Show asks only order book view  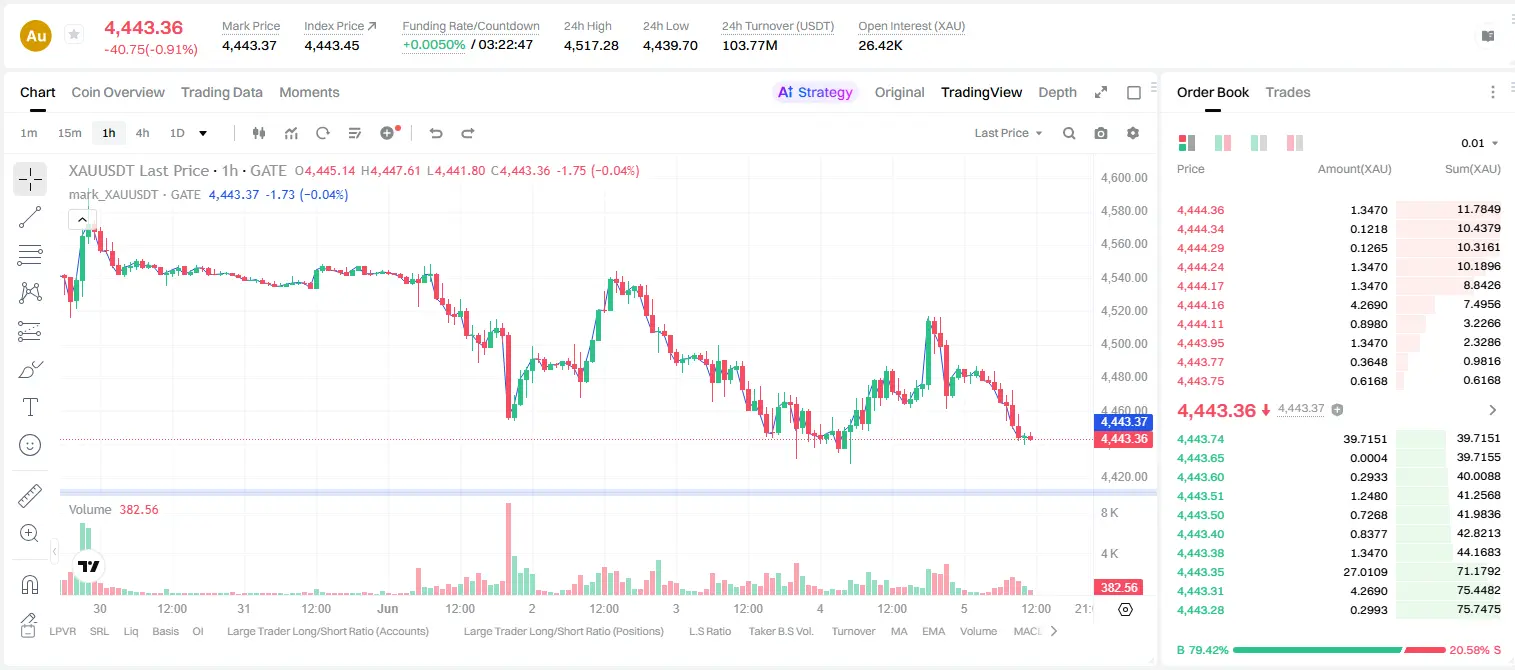tap(1295, 143)
